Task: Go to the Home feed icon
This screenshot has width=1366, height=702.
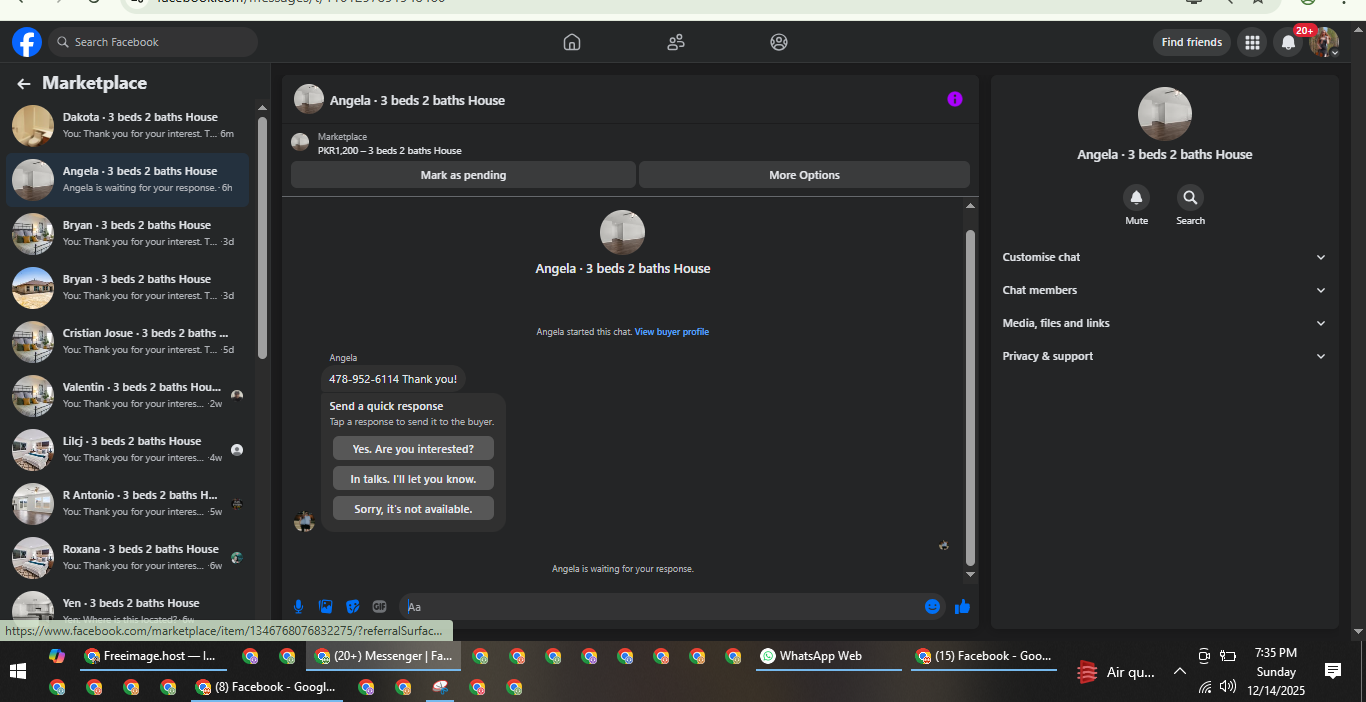Action: tap(572, 42)
